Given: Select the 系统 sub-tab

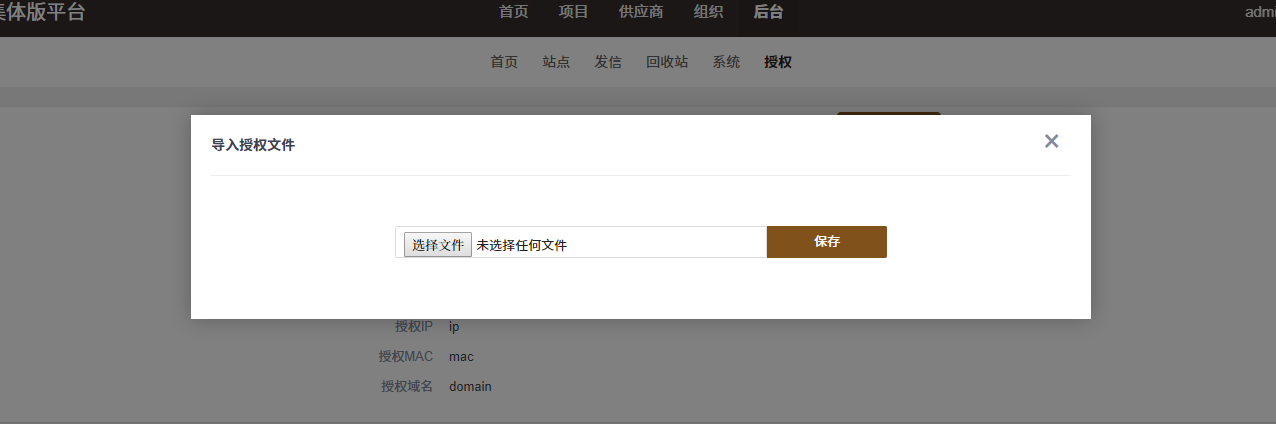Looking at the screenshot, I should pyautogui.click(x=726, y=62).
